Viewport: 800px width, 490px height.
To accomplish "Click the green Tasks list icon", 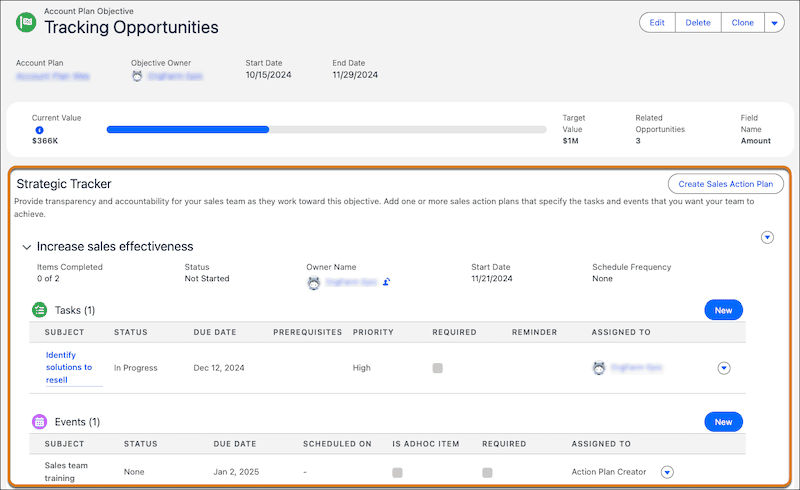I will pos(39,310).
